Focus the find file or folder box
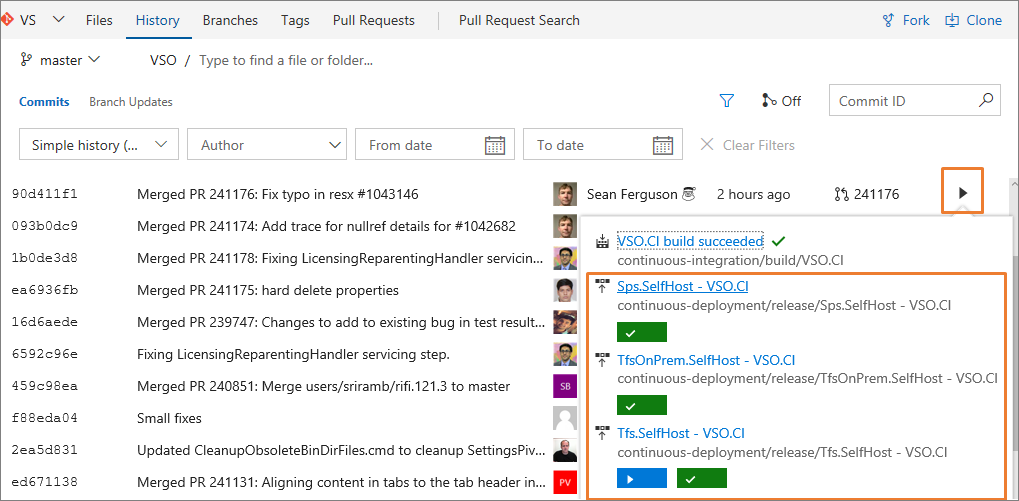This screenshot has width=1019, height=501. (286, 60)
